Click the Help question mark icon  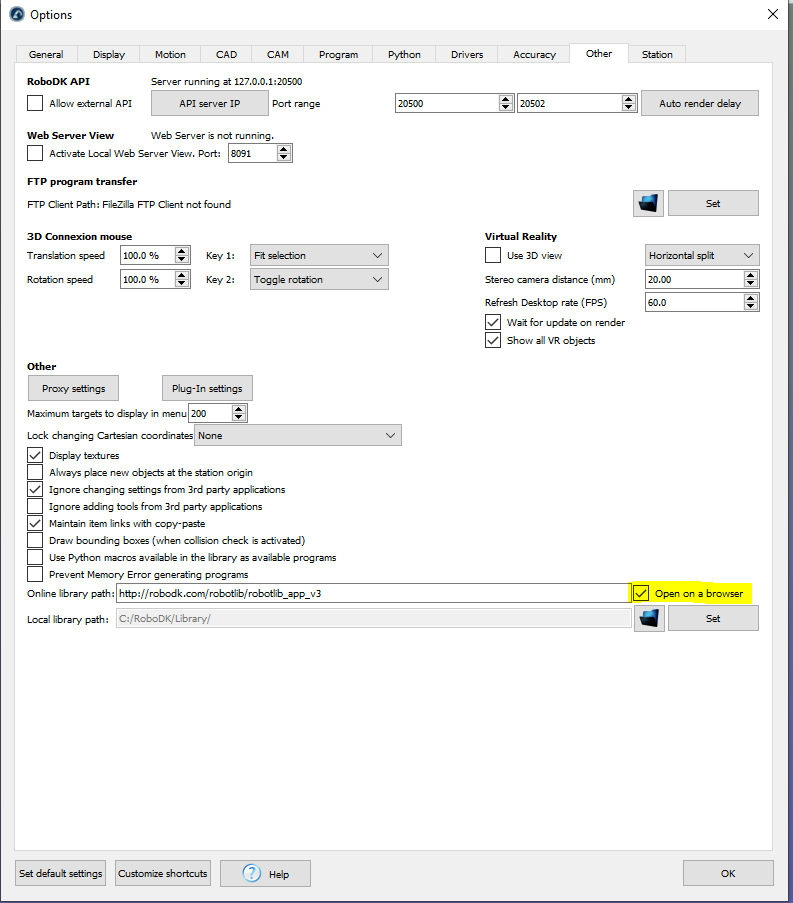pyautogui.click(x=252, y=874)
